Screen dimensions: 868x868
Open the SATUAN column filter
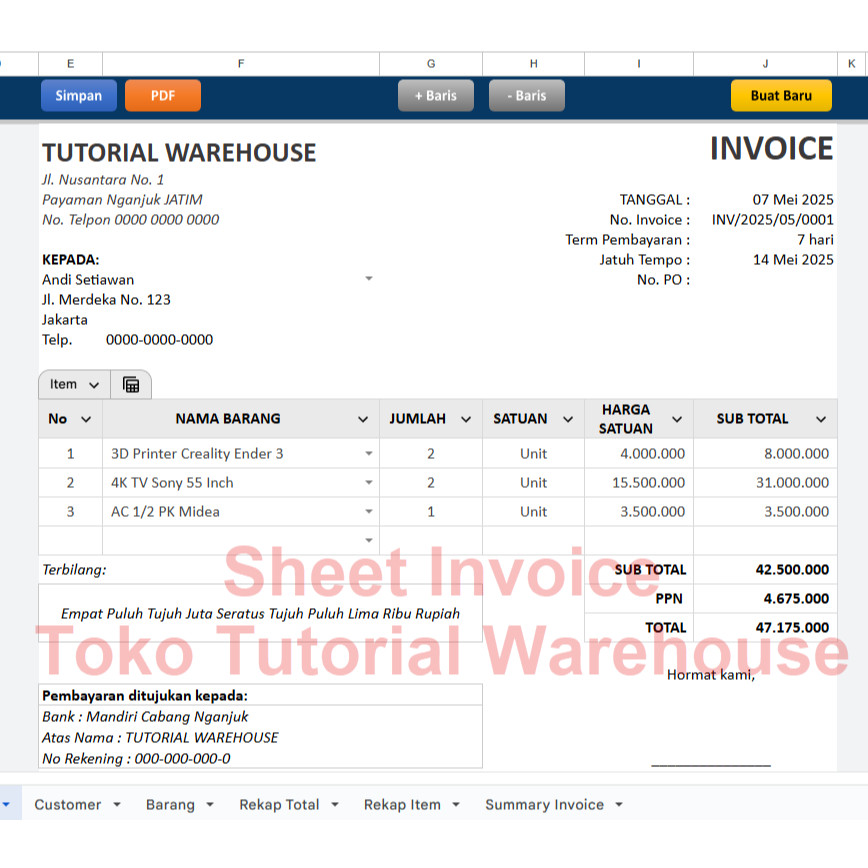568,419
